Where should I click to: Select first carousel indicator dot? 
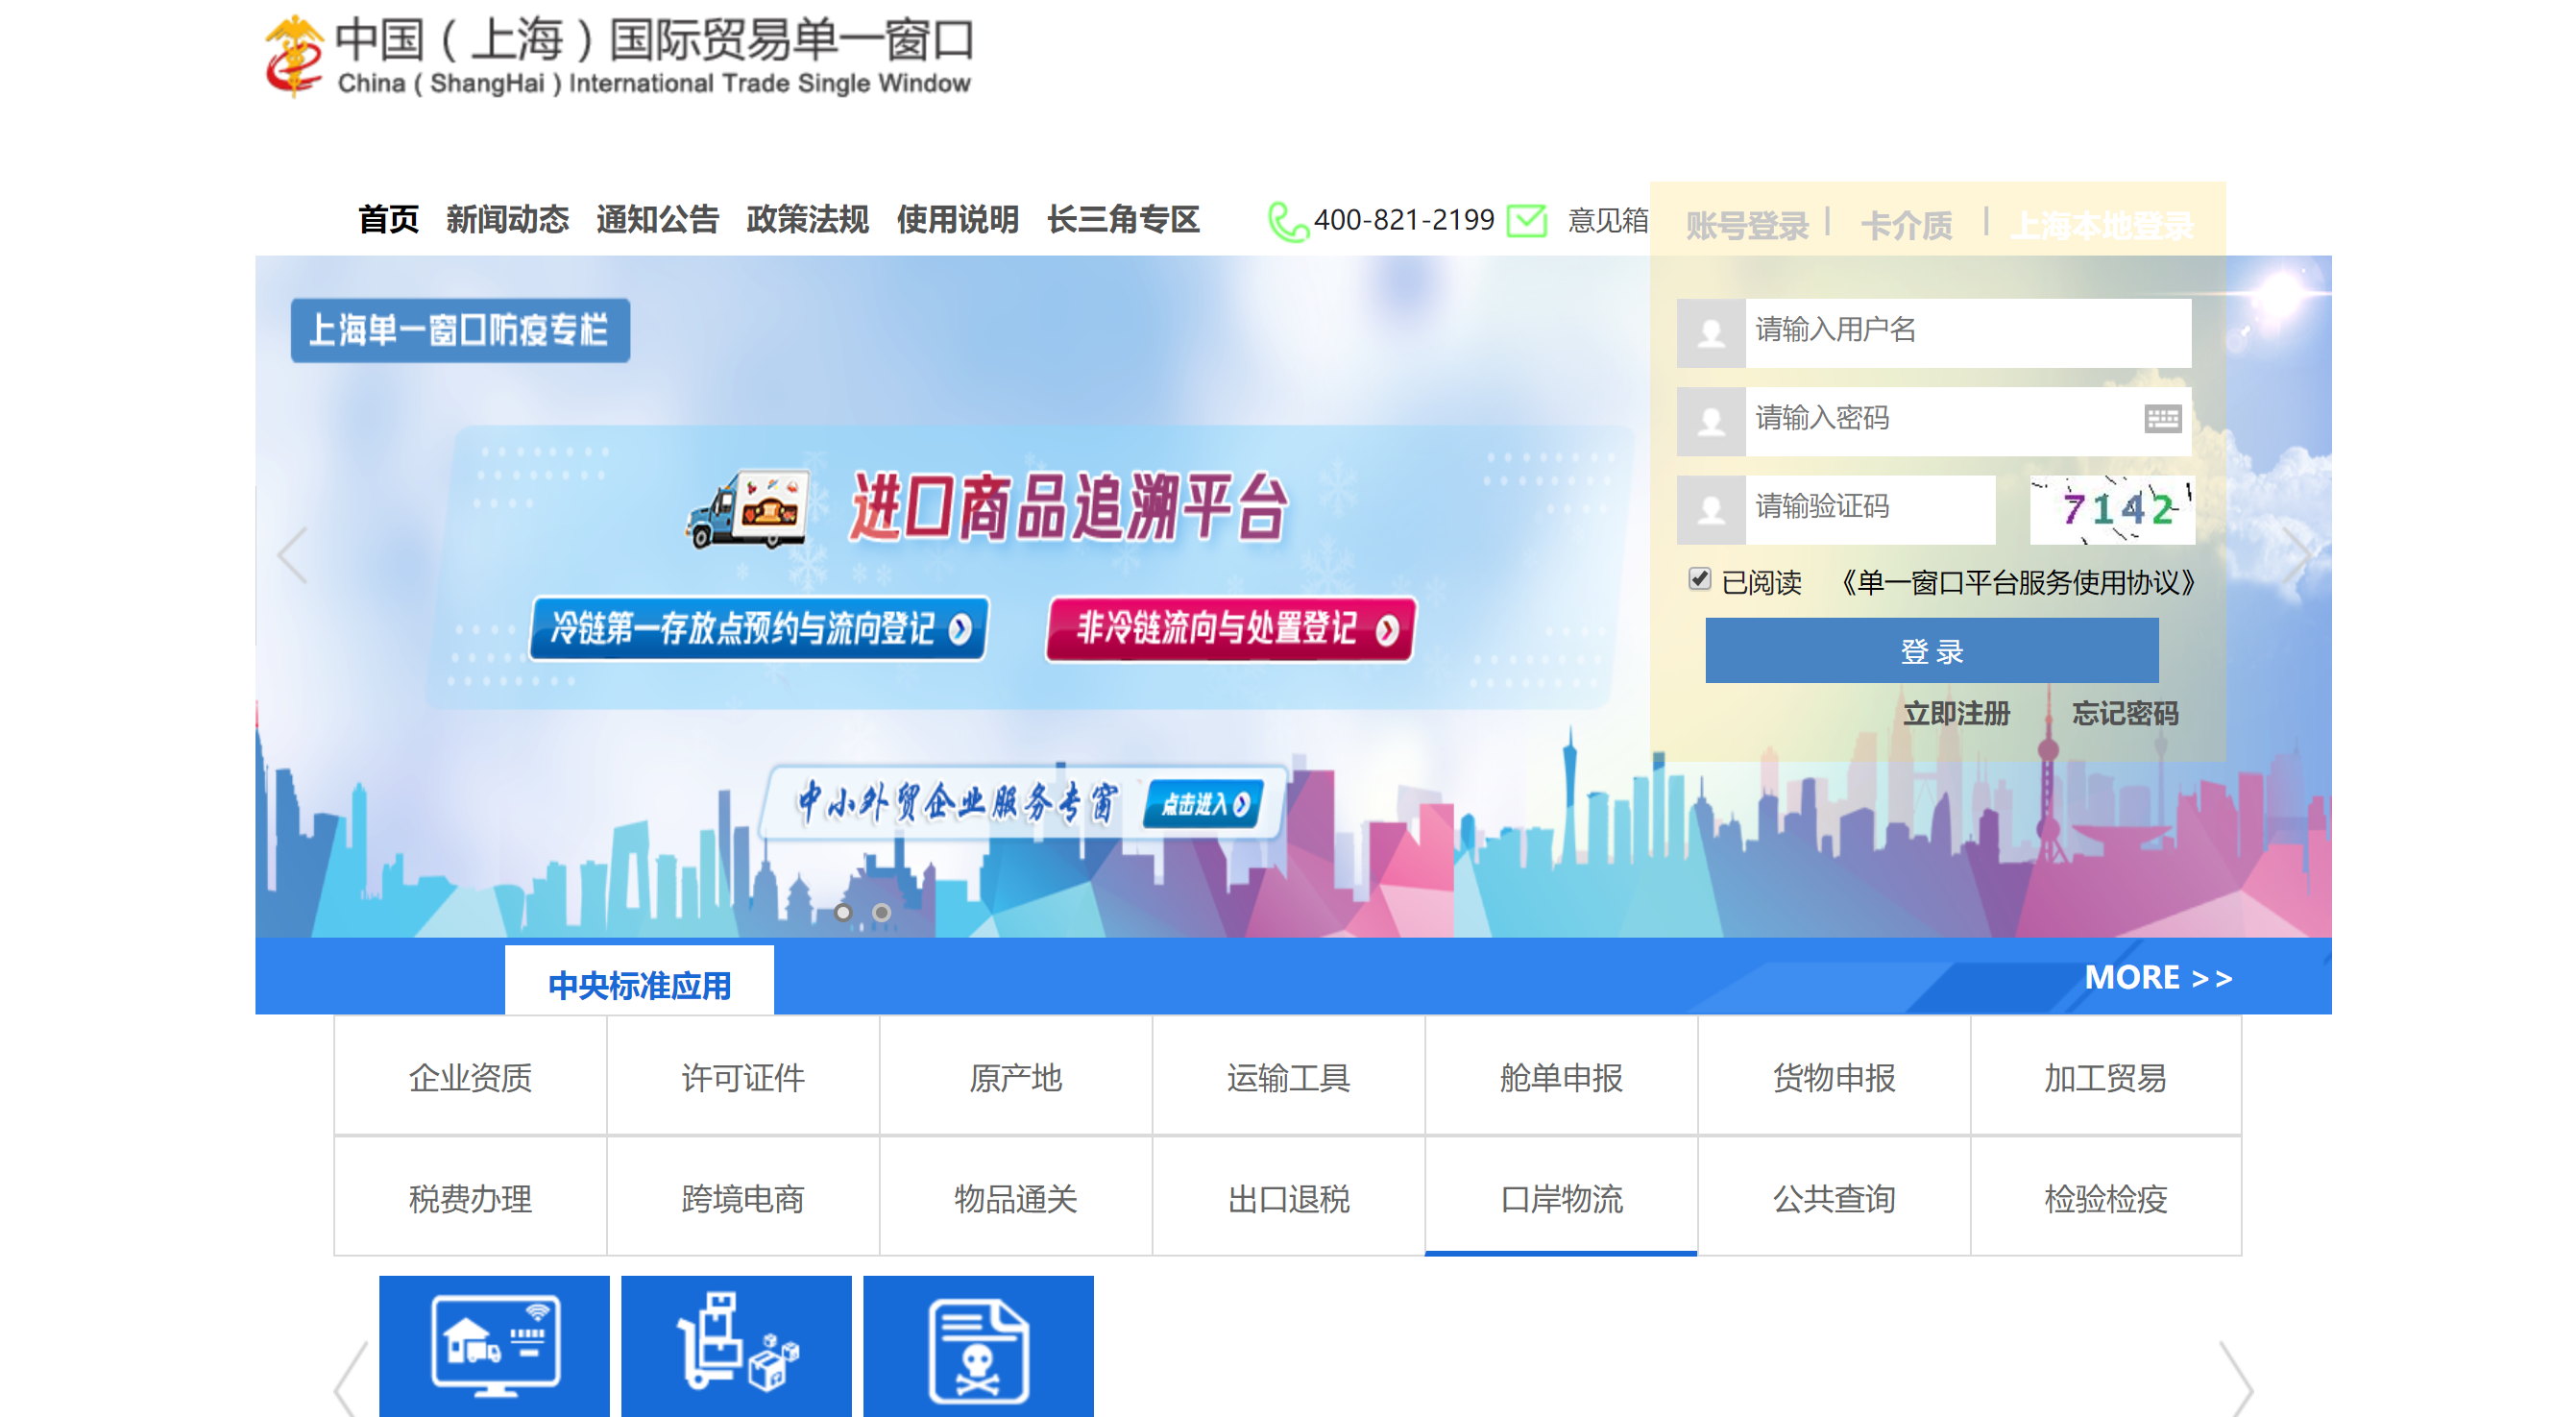click(843, 912)
